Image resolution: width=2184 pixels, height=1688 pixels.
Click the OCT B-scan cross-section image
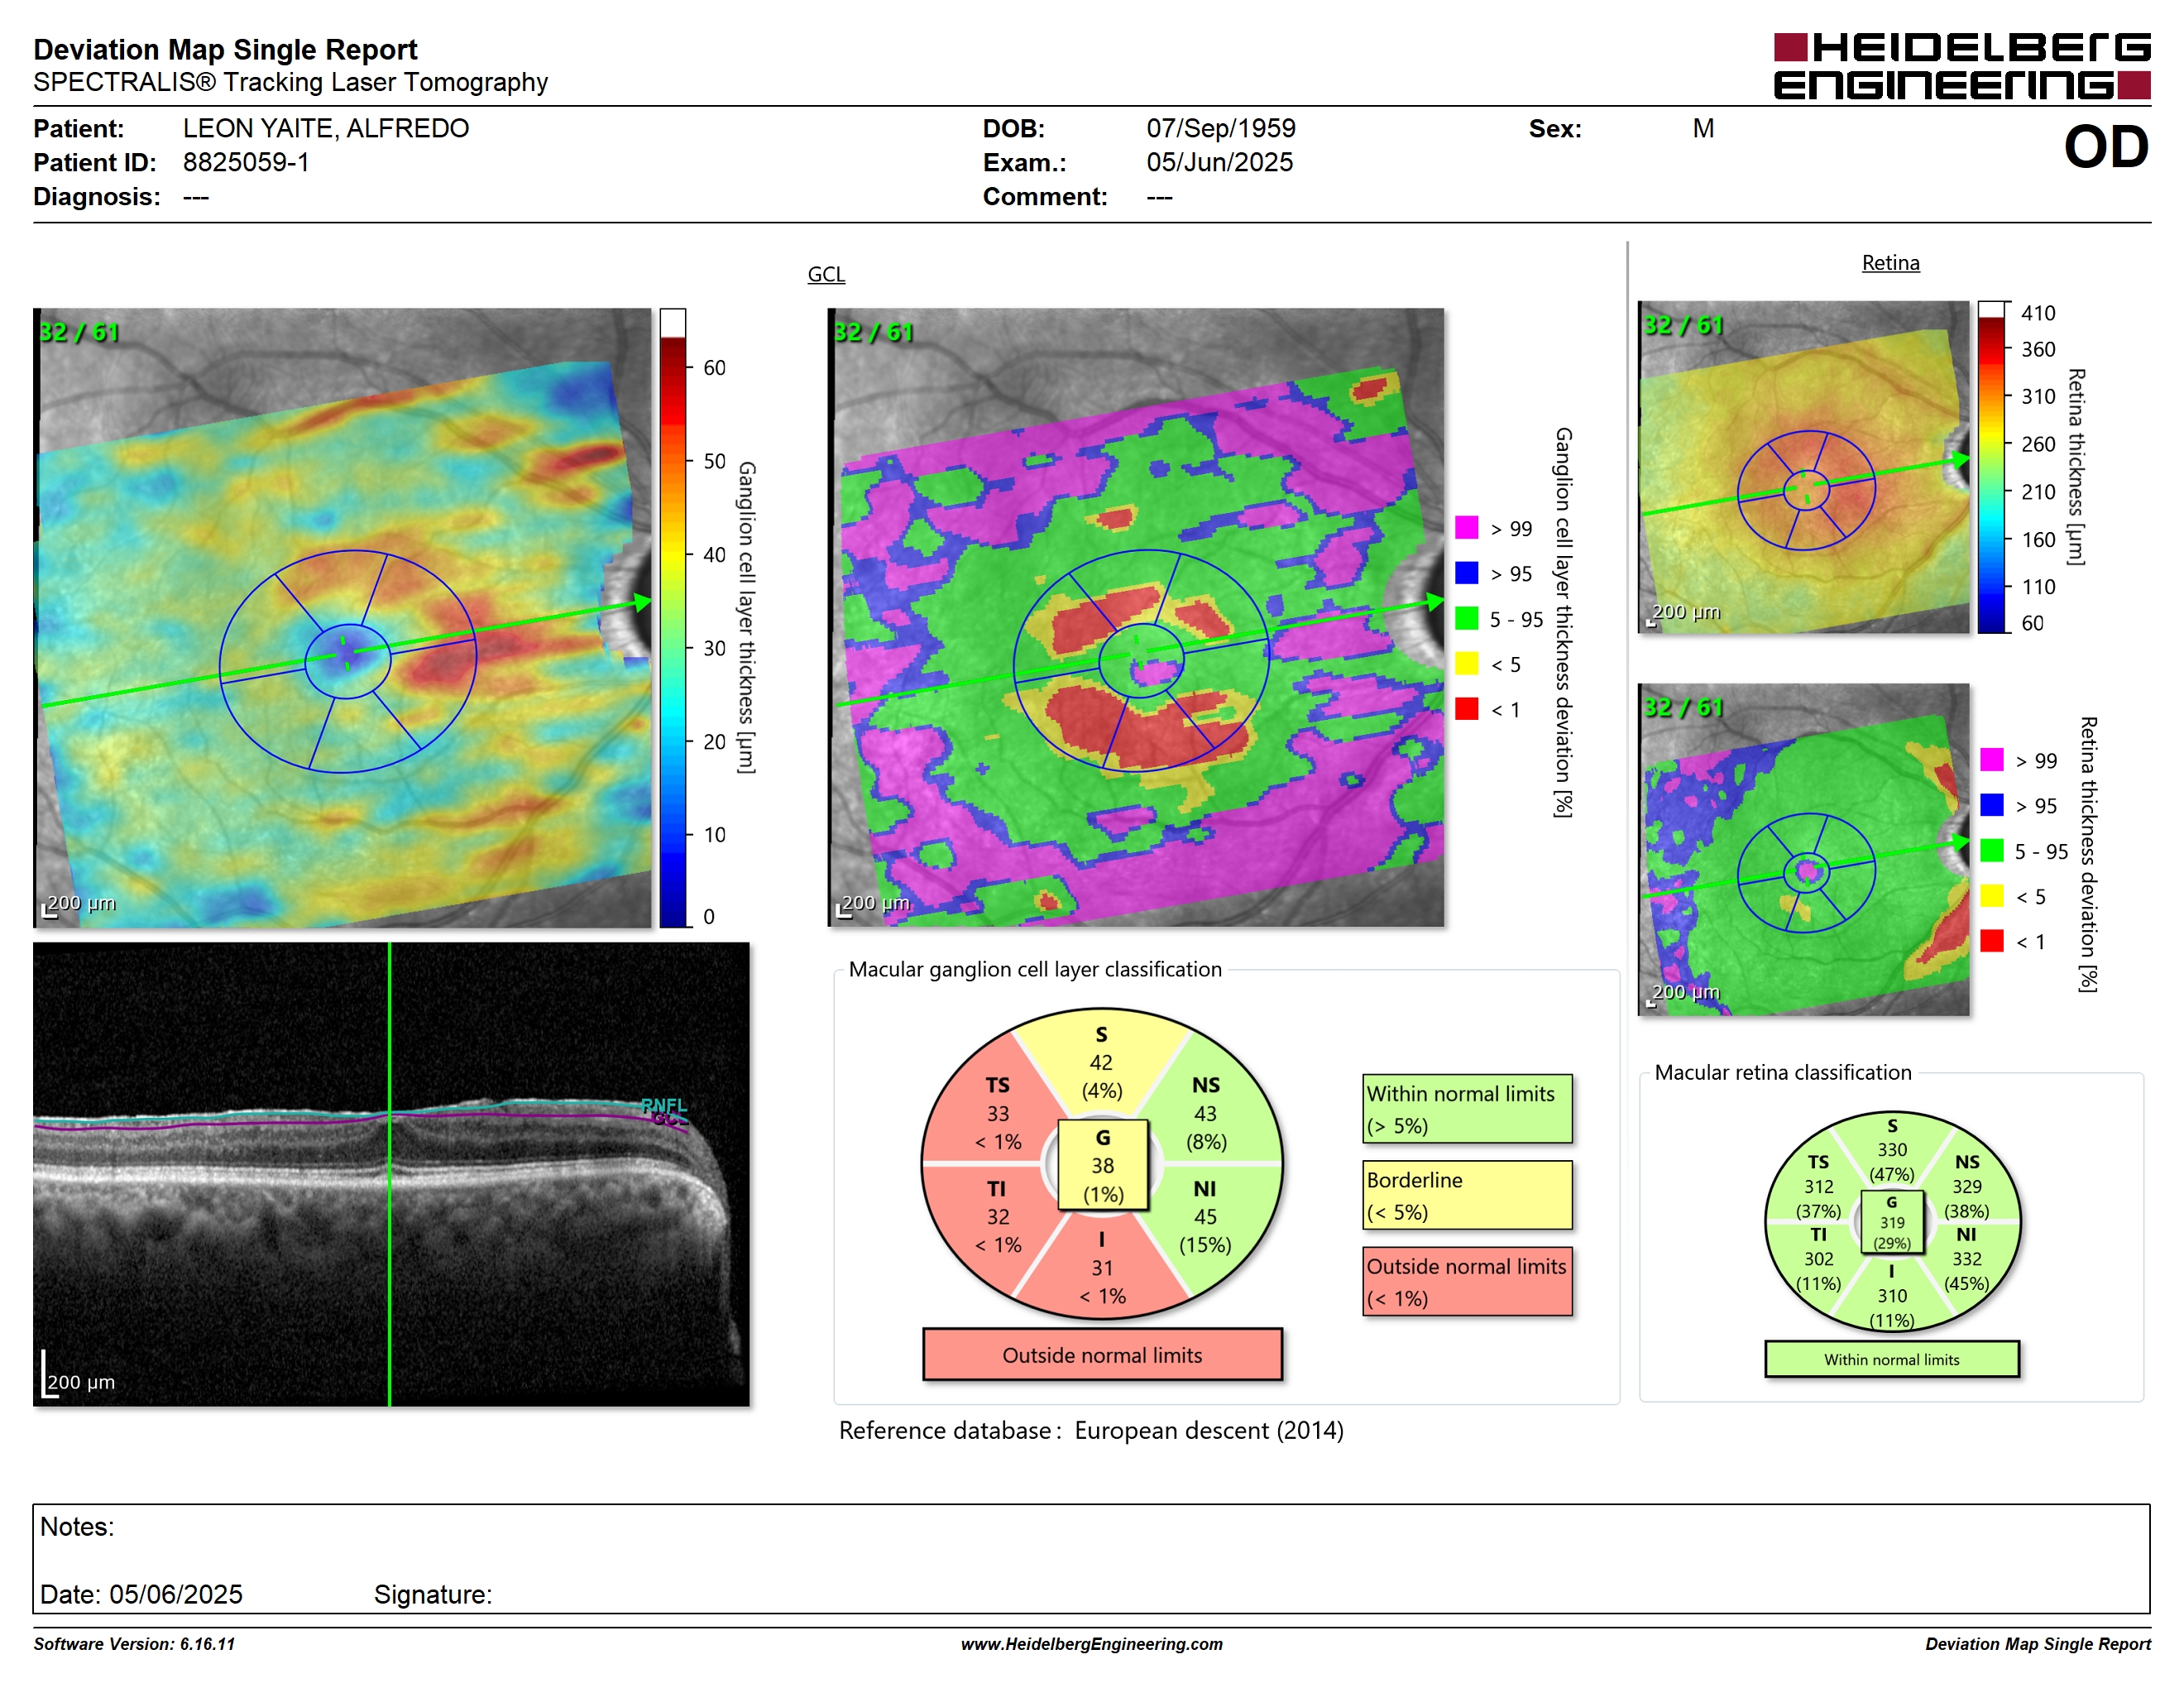[391, 1174]
